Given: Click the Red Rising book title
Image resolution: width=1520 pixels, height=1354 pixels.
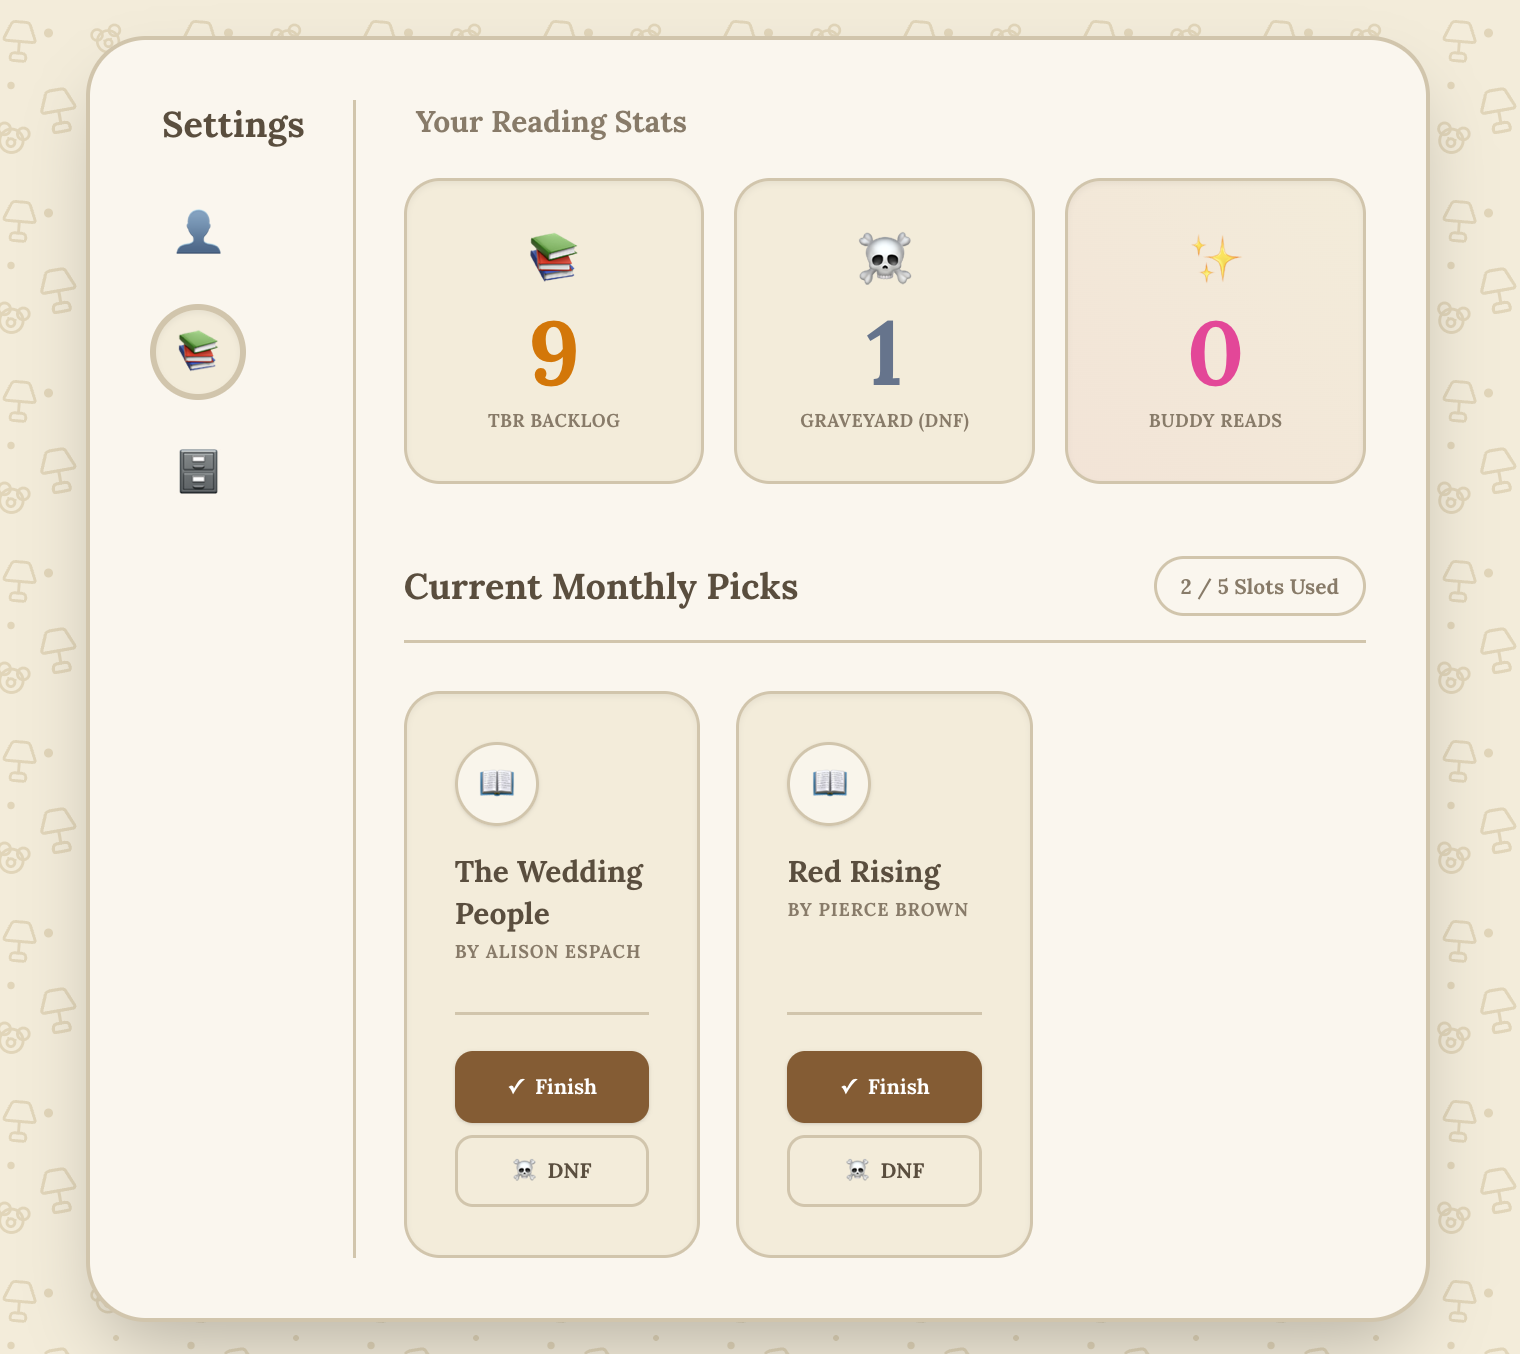Looking at the screenshot, I should (x=864, y=872).
